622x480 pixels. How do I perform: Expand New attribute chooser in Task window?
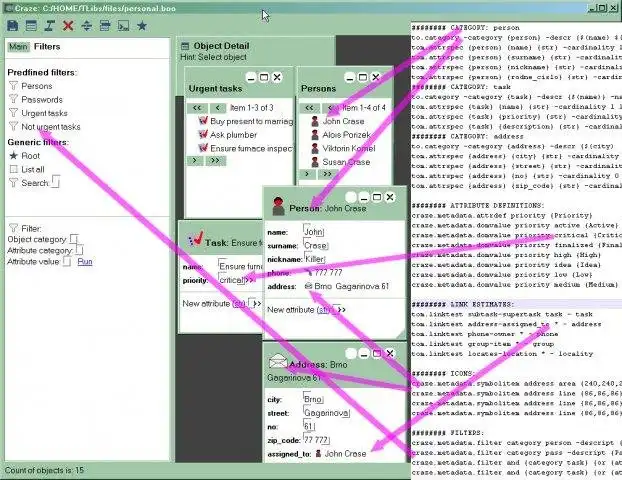[x=257, y=303]
